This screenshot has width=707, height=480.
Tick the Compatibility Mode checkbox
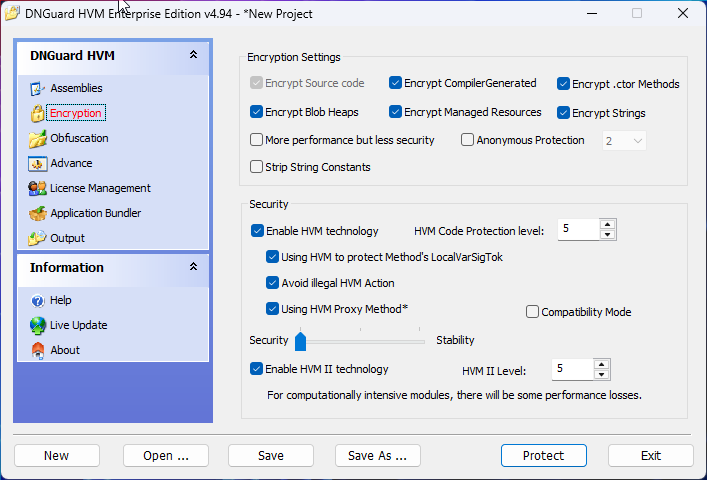532,312
